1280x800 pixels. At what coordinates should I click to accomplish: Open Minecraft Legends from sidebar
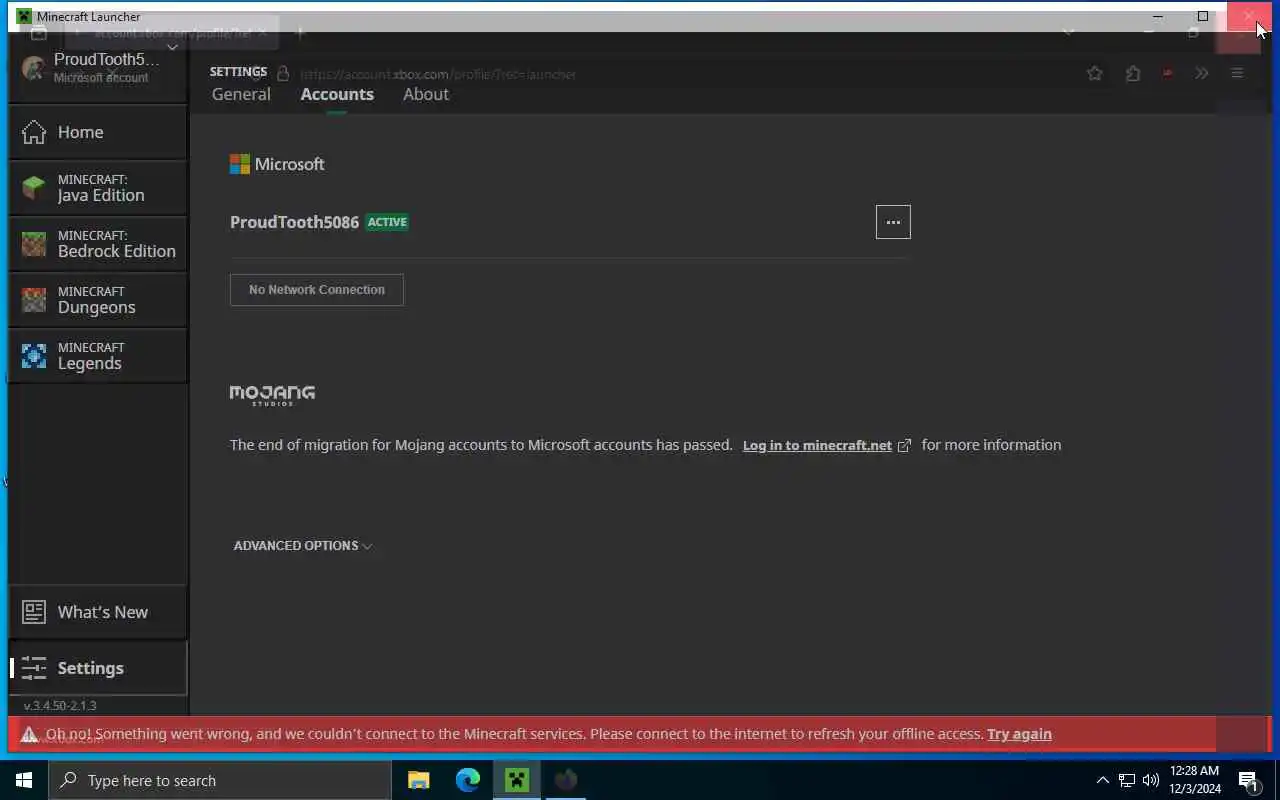tap(98, 356)
